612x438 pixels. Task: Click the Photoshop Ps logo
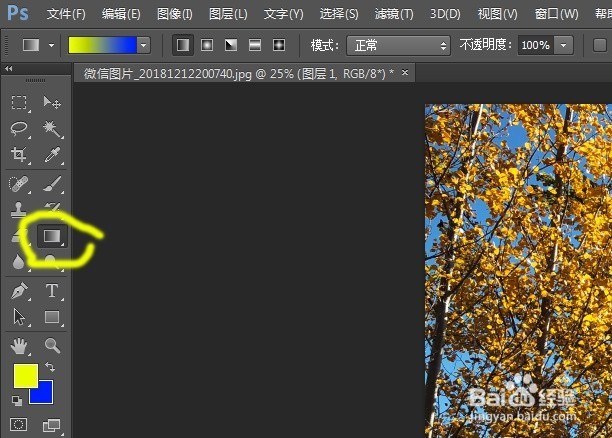coord(18,13)
